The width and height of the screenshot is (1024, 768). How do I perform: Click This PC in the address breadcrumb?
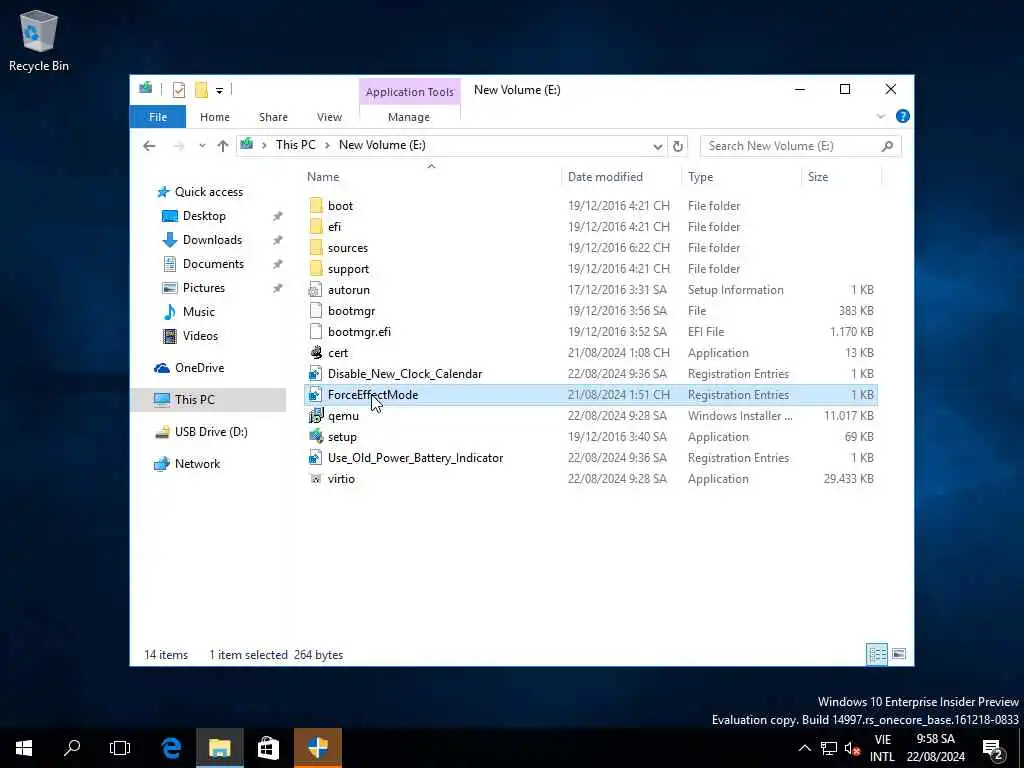coord(295,145)
